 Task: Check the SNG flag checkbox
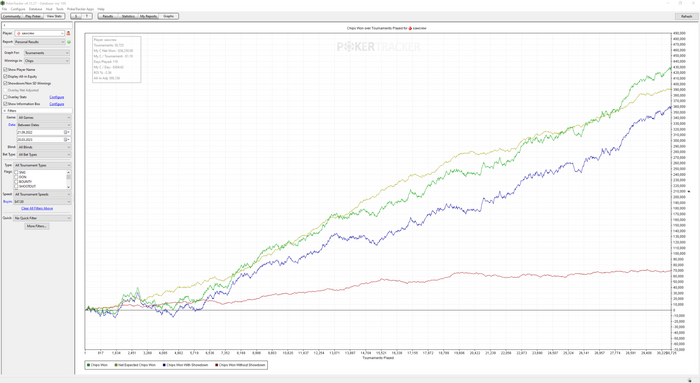click(17, 172)
